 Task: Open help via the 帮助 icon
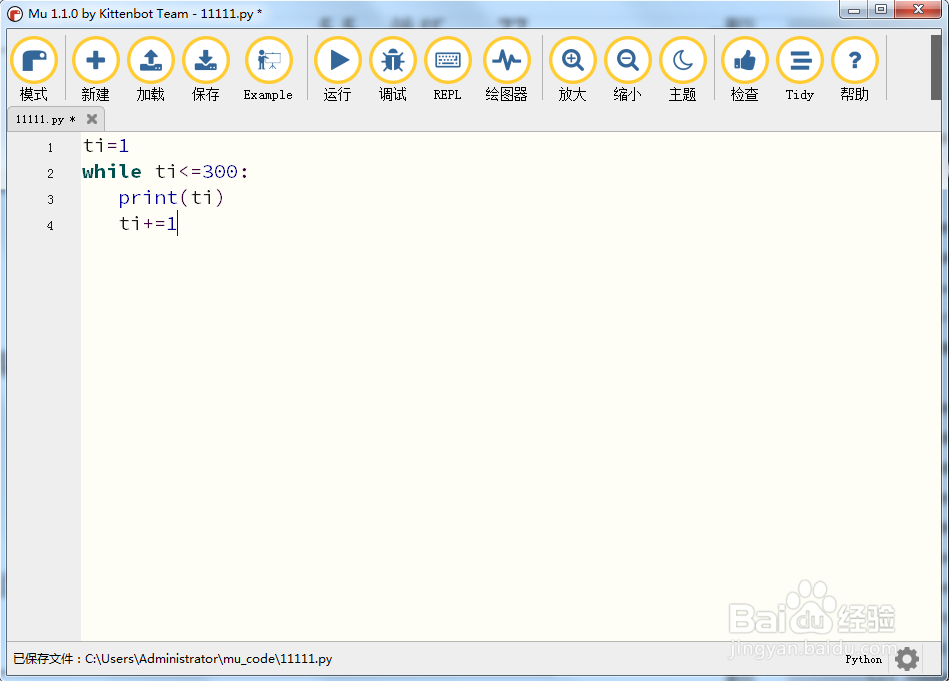(855, 60)
